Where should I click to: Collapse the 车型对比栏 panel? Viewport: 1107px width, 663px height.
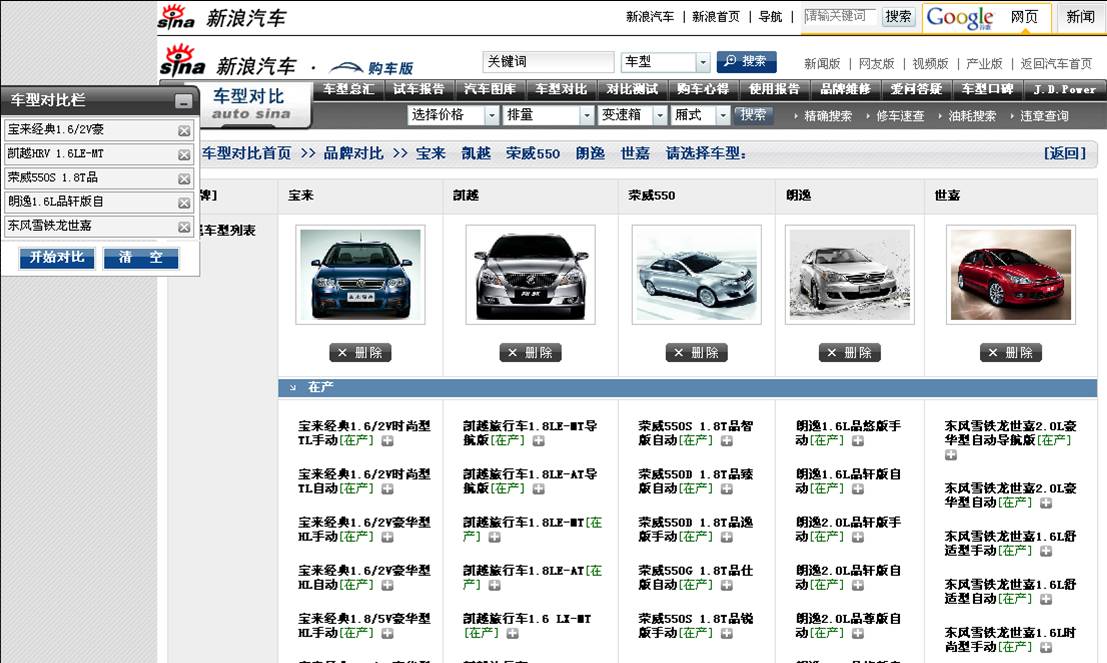click(x=184, y=102)
